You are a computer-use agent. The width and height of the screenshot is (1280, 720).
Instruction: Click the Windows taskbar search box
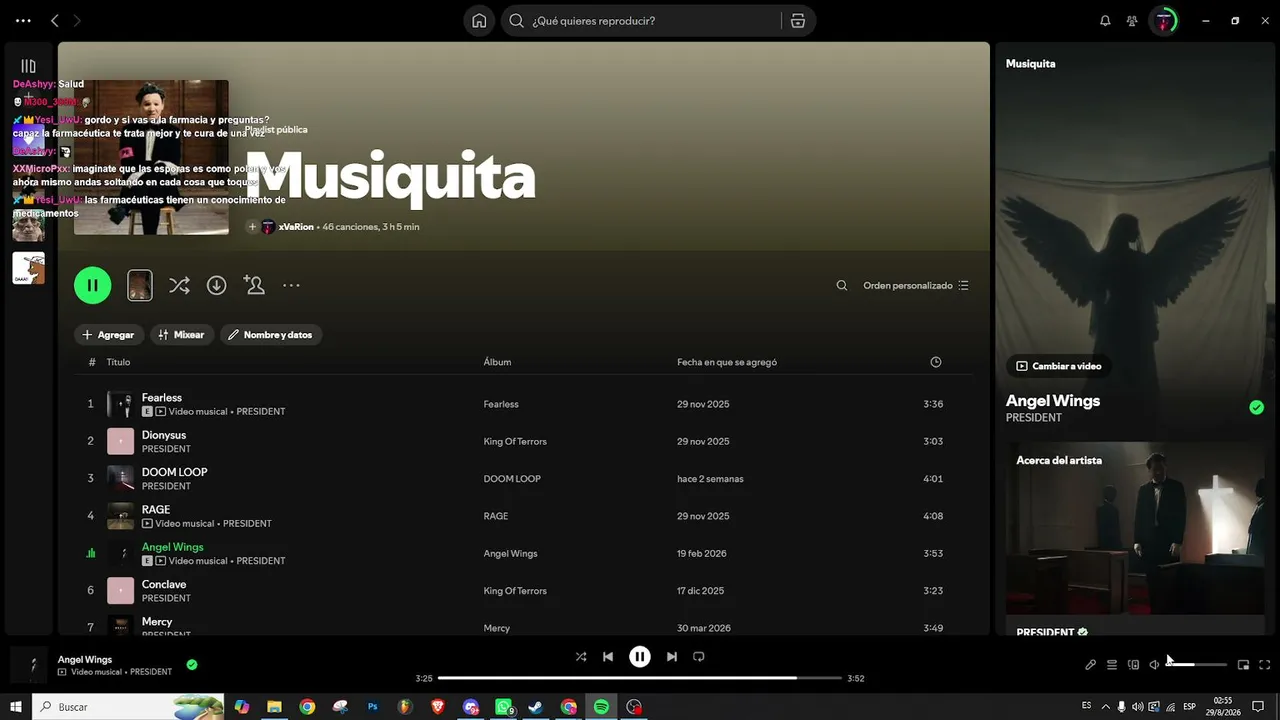[x=129, y=707]
